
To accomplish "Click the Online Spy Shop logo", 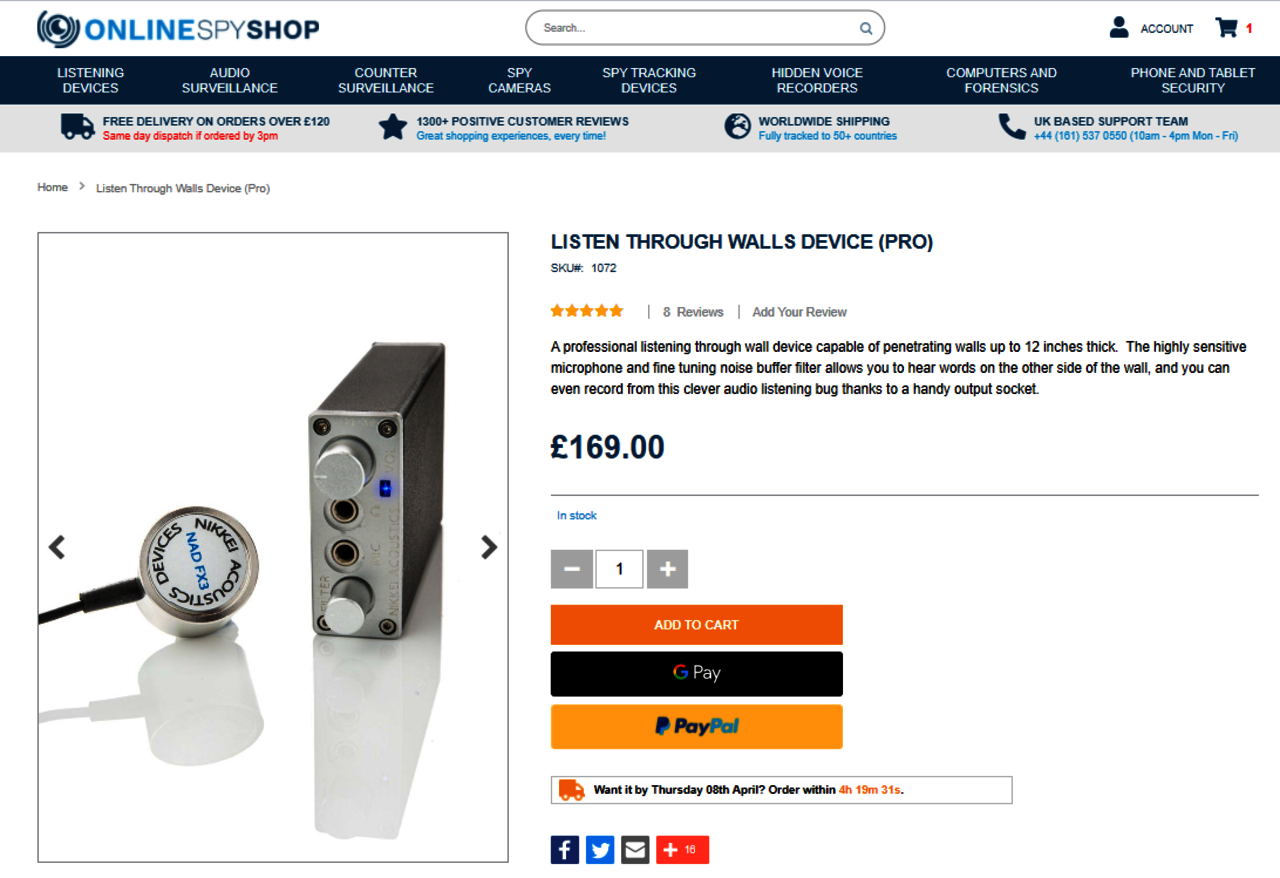I will 178,29.
